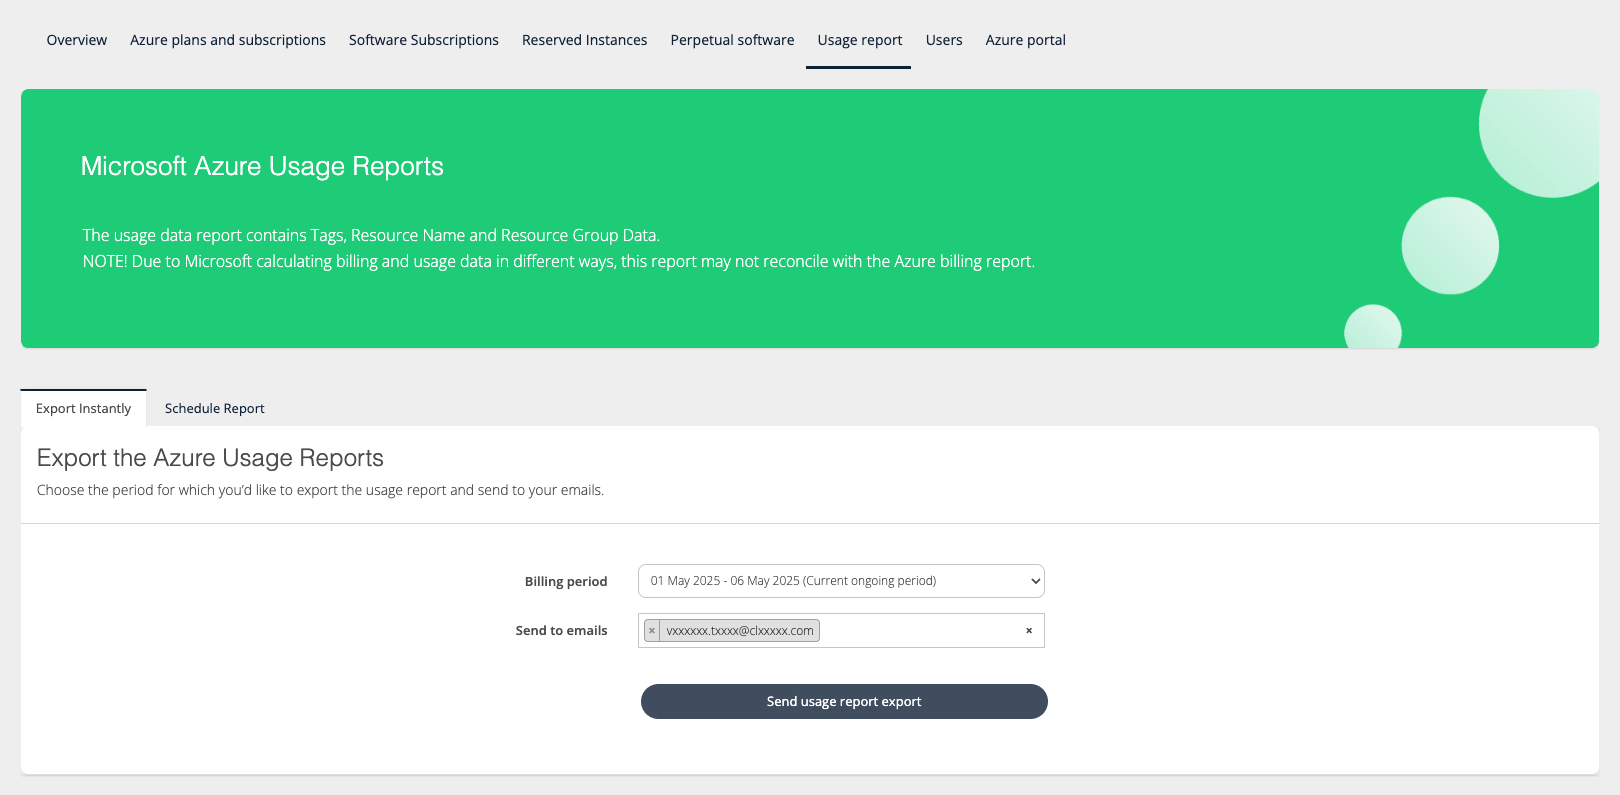Click inside the Send to emails field
This screenshot has height=795, width=1620.
point(920,631)
